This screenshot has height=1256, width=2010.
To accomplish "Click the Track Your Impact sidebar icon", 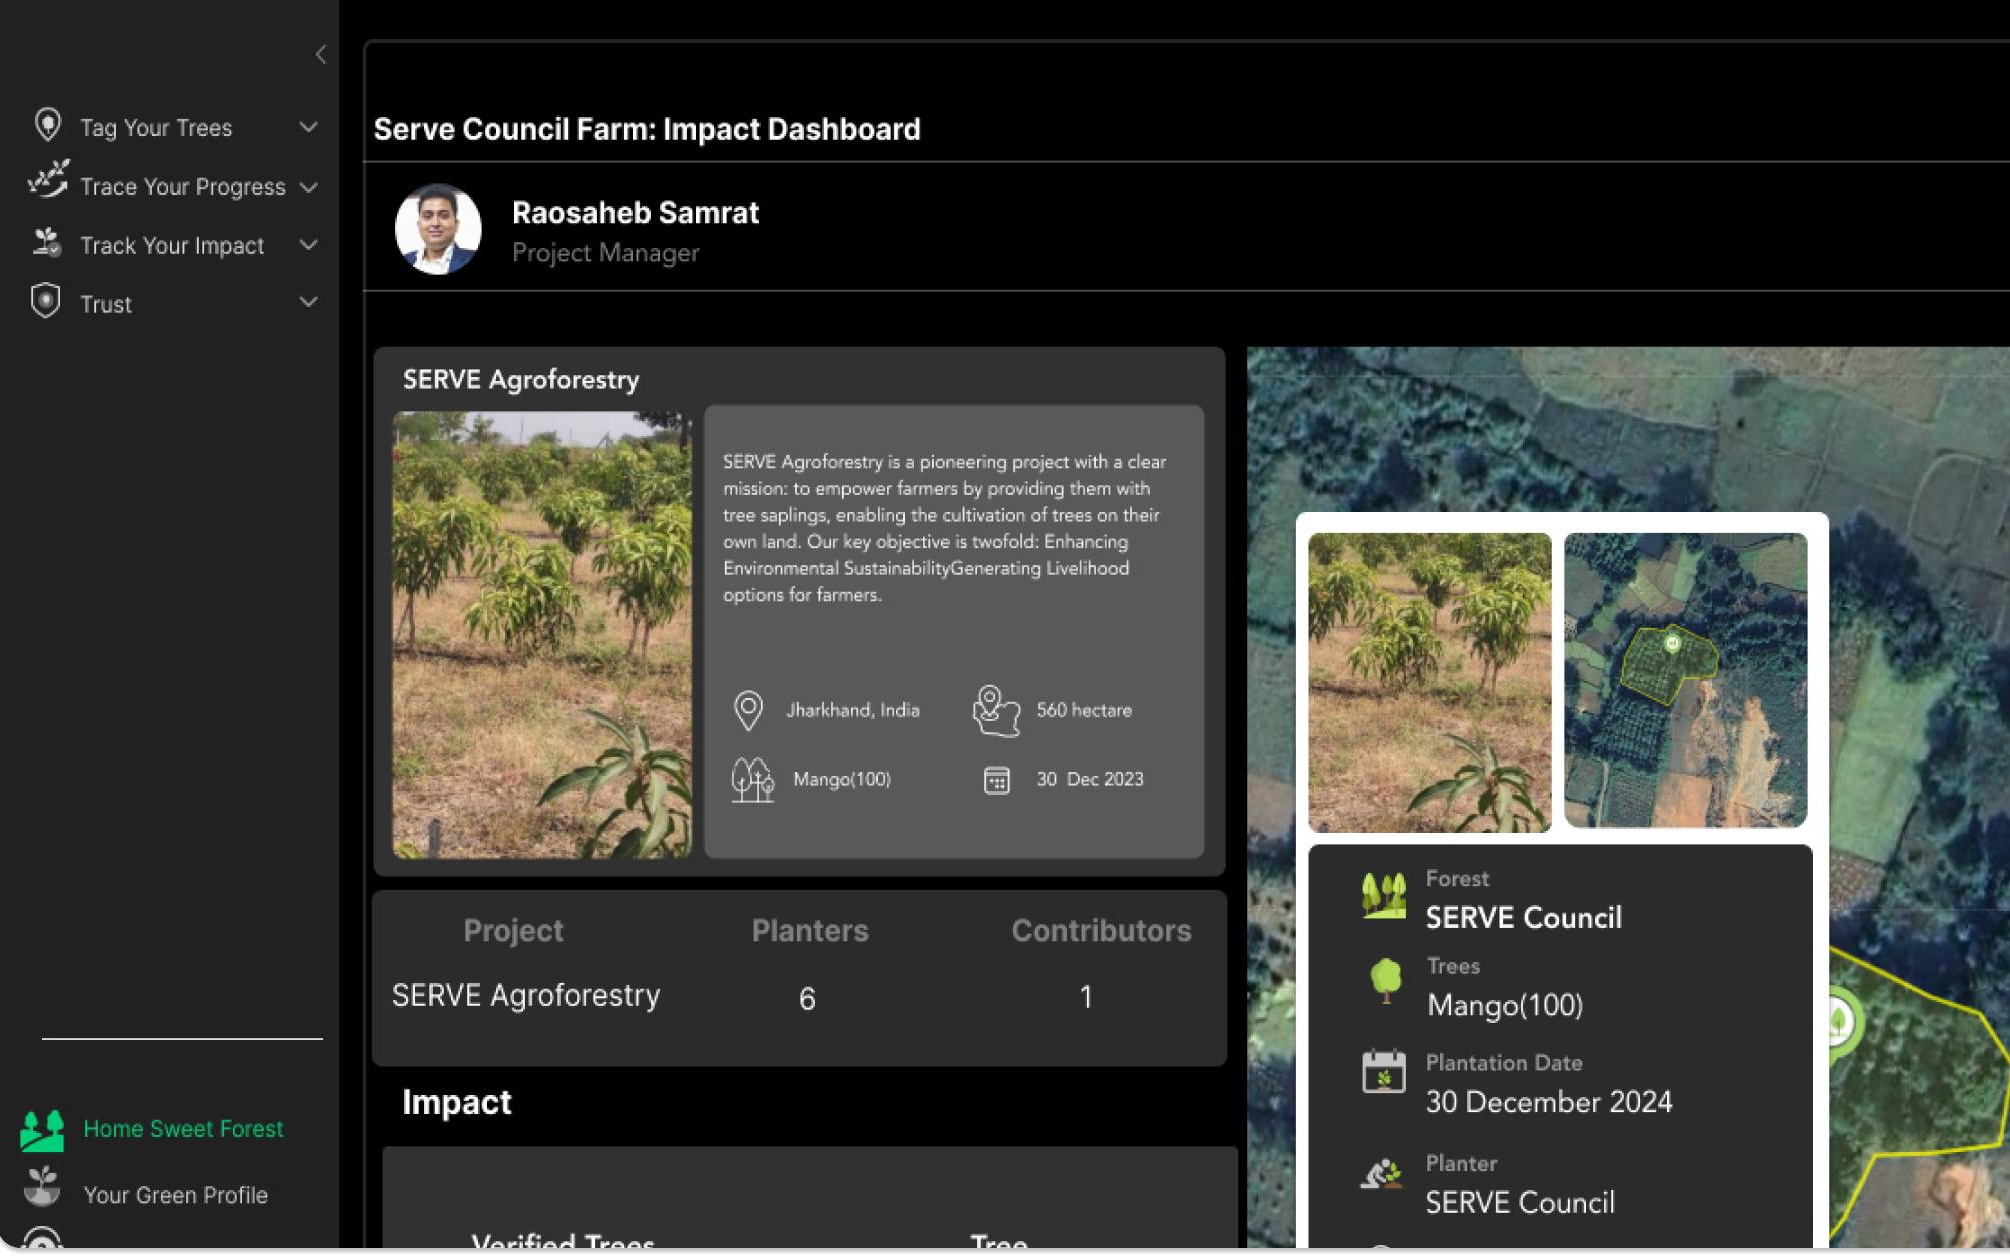I will coord(48,243).
